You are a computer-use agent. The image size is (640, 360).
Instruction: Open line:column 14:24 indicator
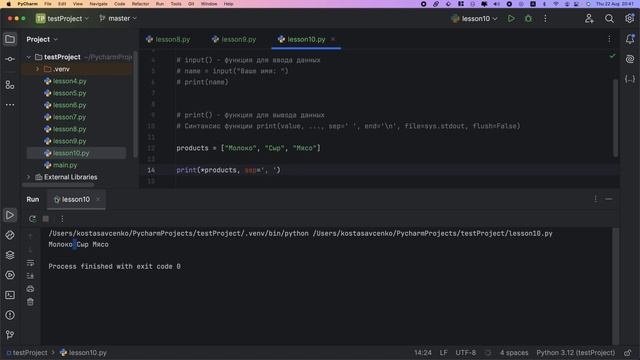tap(422, 353)
